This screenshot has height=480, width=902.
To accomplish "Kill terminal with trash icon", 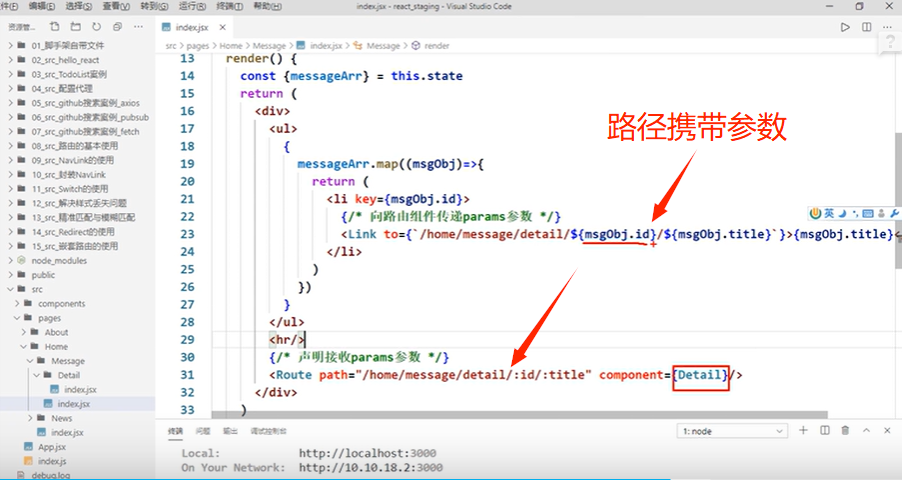I will (x=845, y=430).
